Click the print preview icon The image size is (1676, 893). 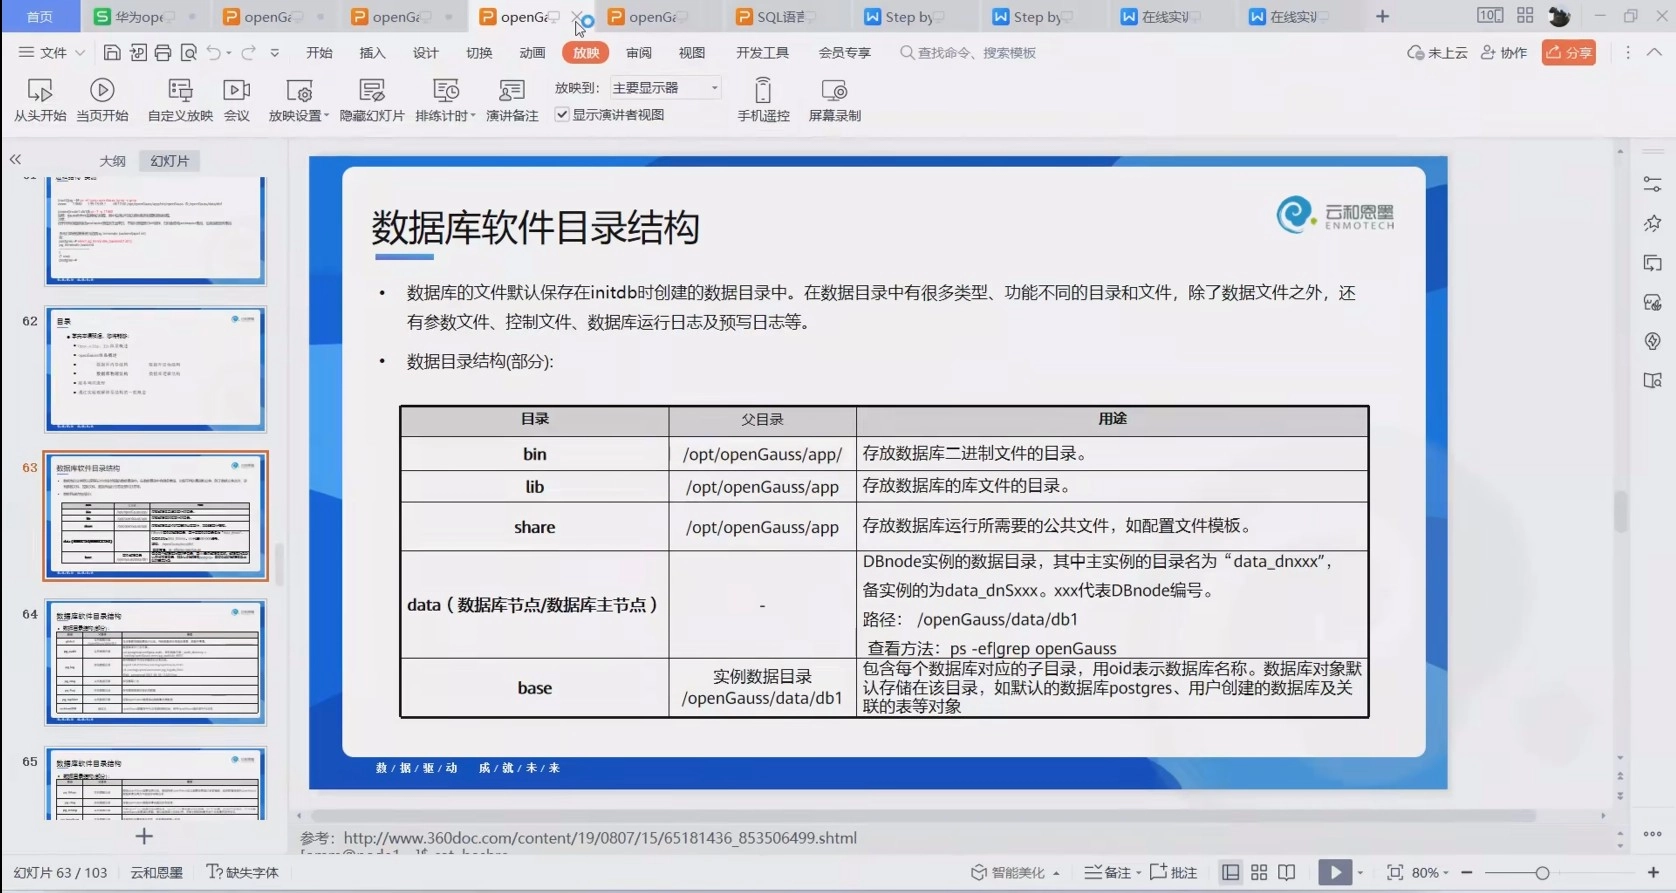(x=188, y=53)
